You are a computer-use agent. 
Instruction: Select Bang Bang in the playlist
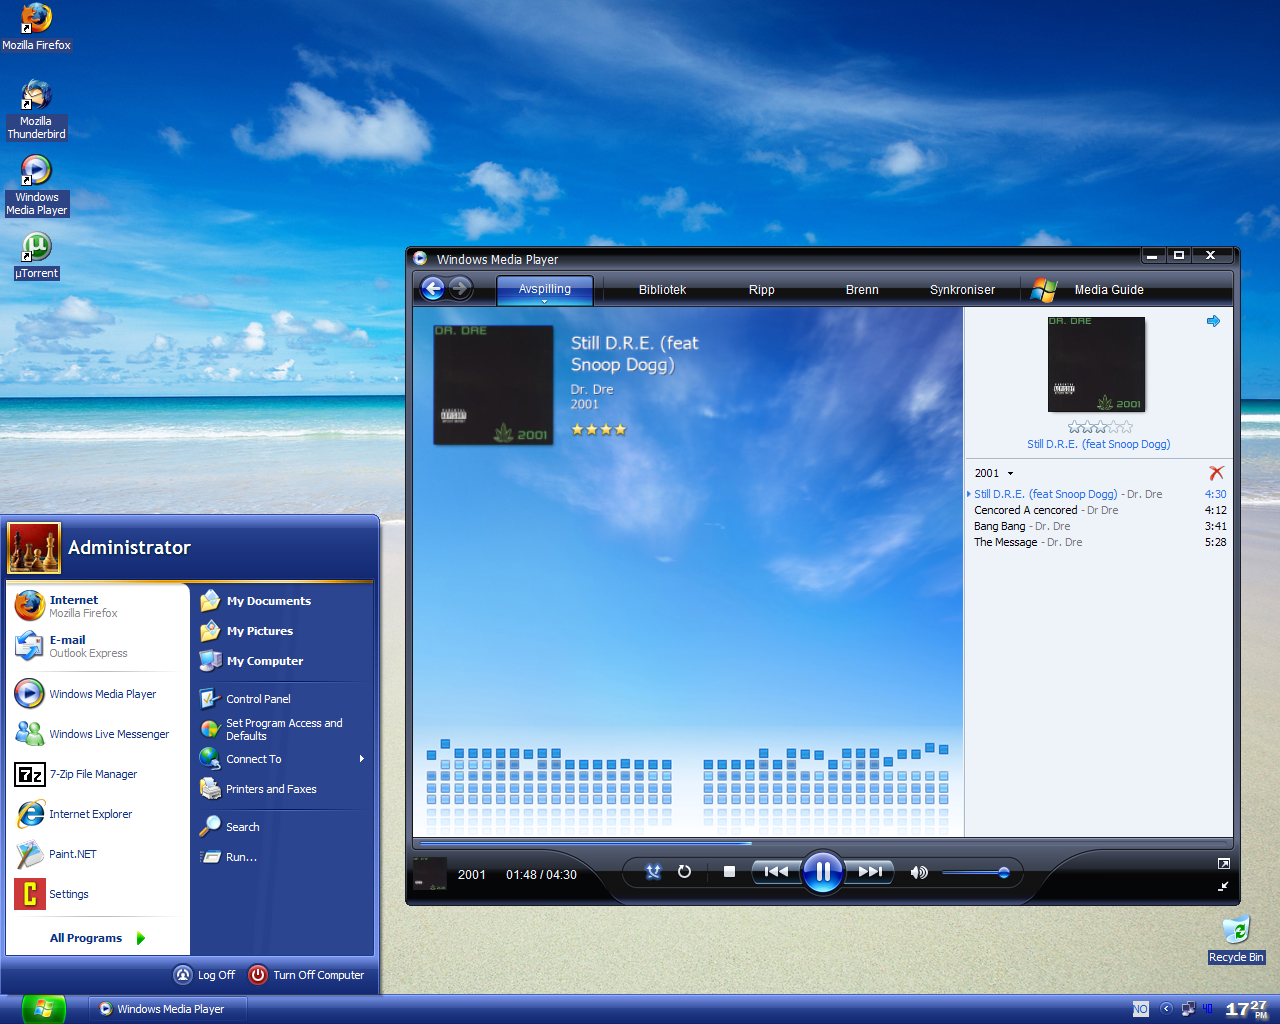[1100, 526]
